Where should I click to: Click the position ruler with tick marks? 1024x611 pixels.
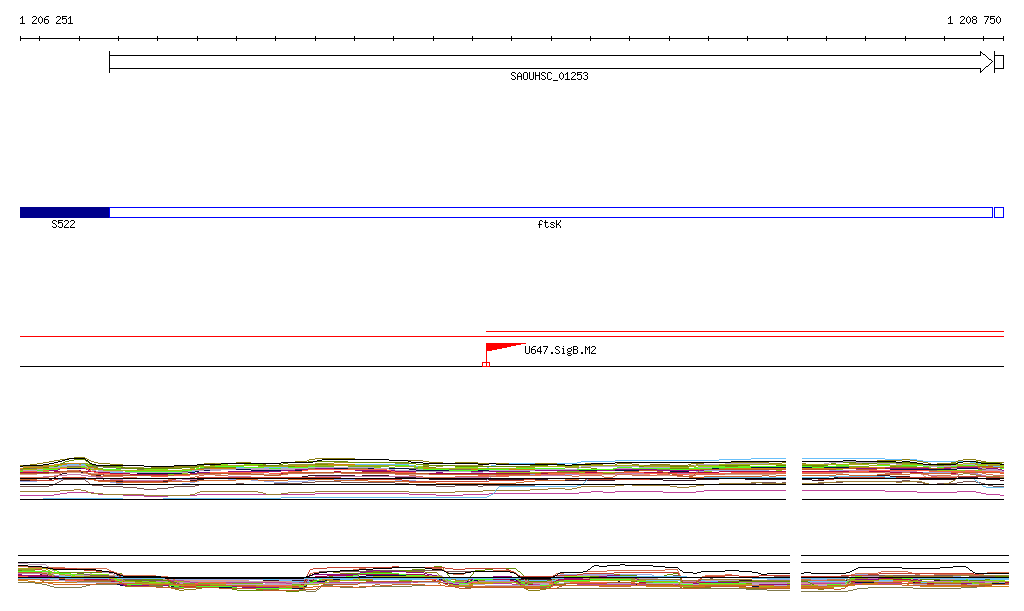point(511,39)
